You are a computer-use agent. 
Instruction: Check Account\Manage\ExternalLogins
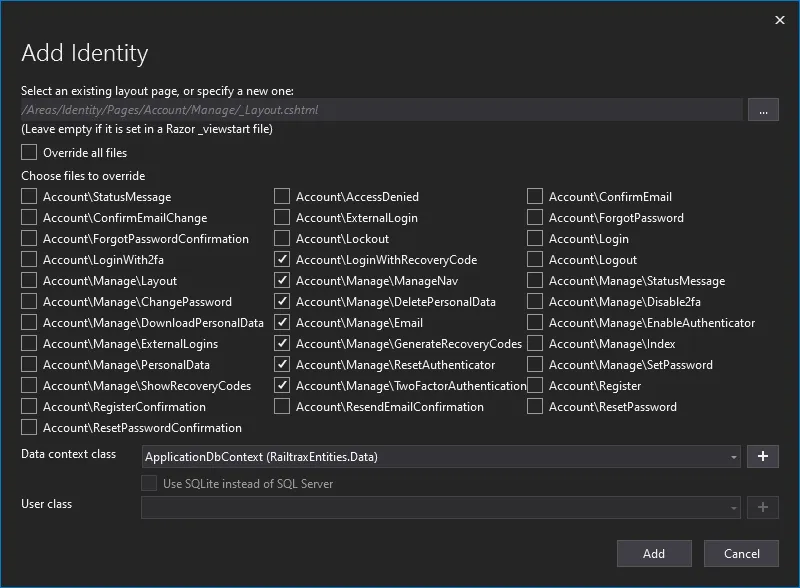click(x=29, y=343)
